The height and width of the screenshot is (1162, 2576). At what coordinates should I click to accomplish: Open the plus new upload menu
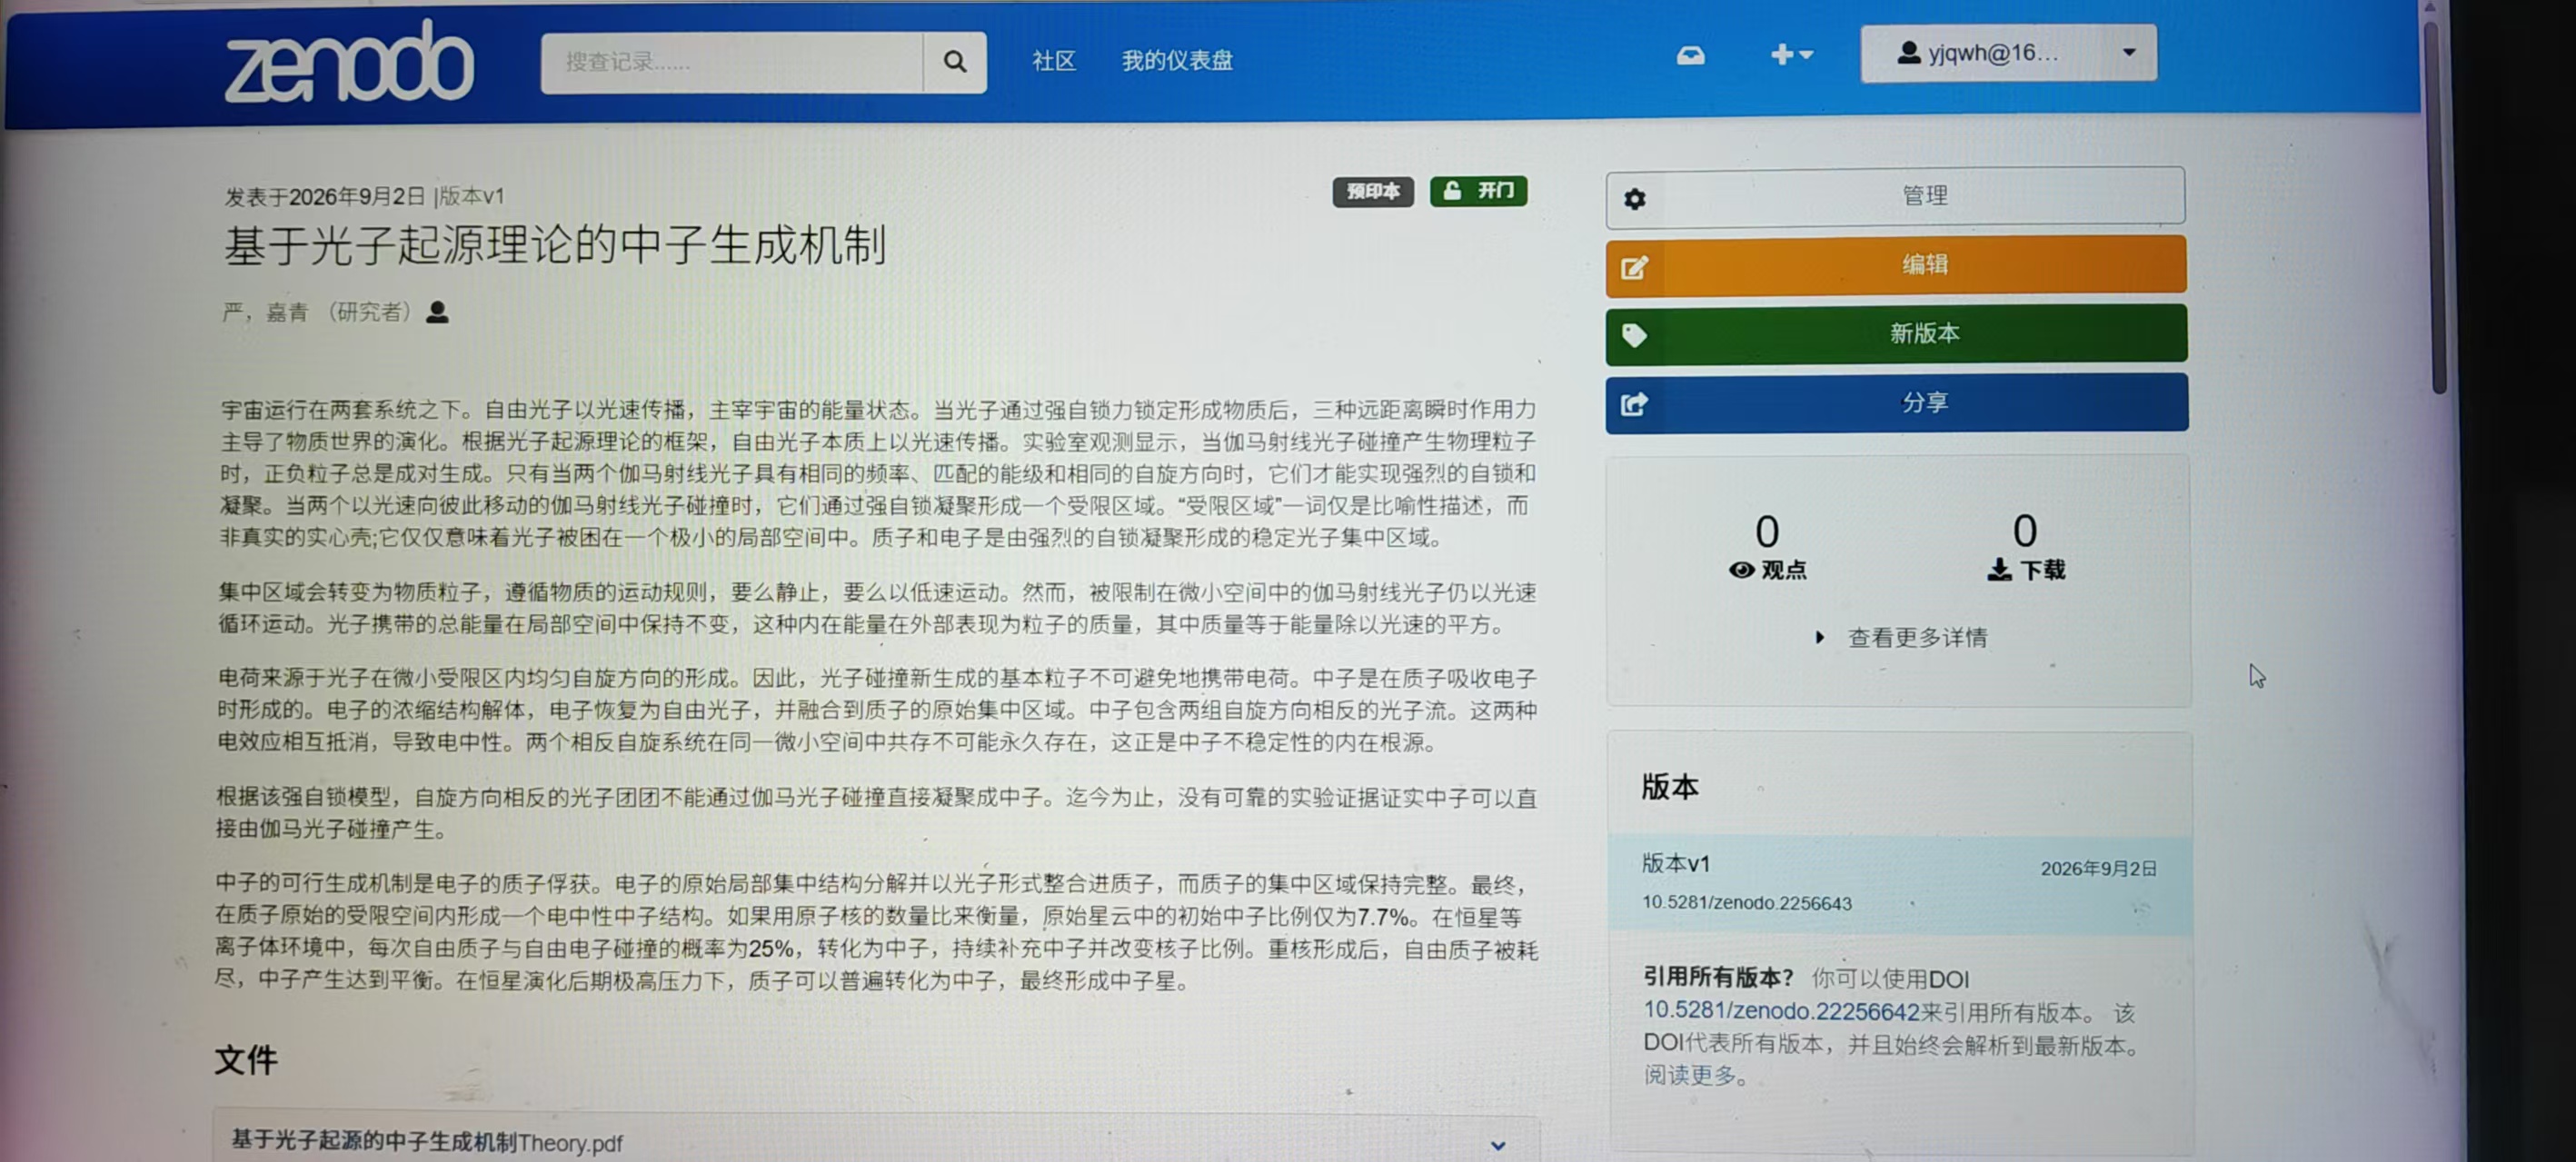(1790, 55)
